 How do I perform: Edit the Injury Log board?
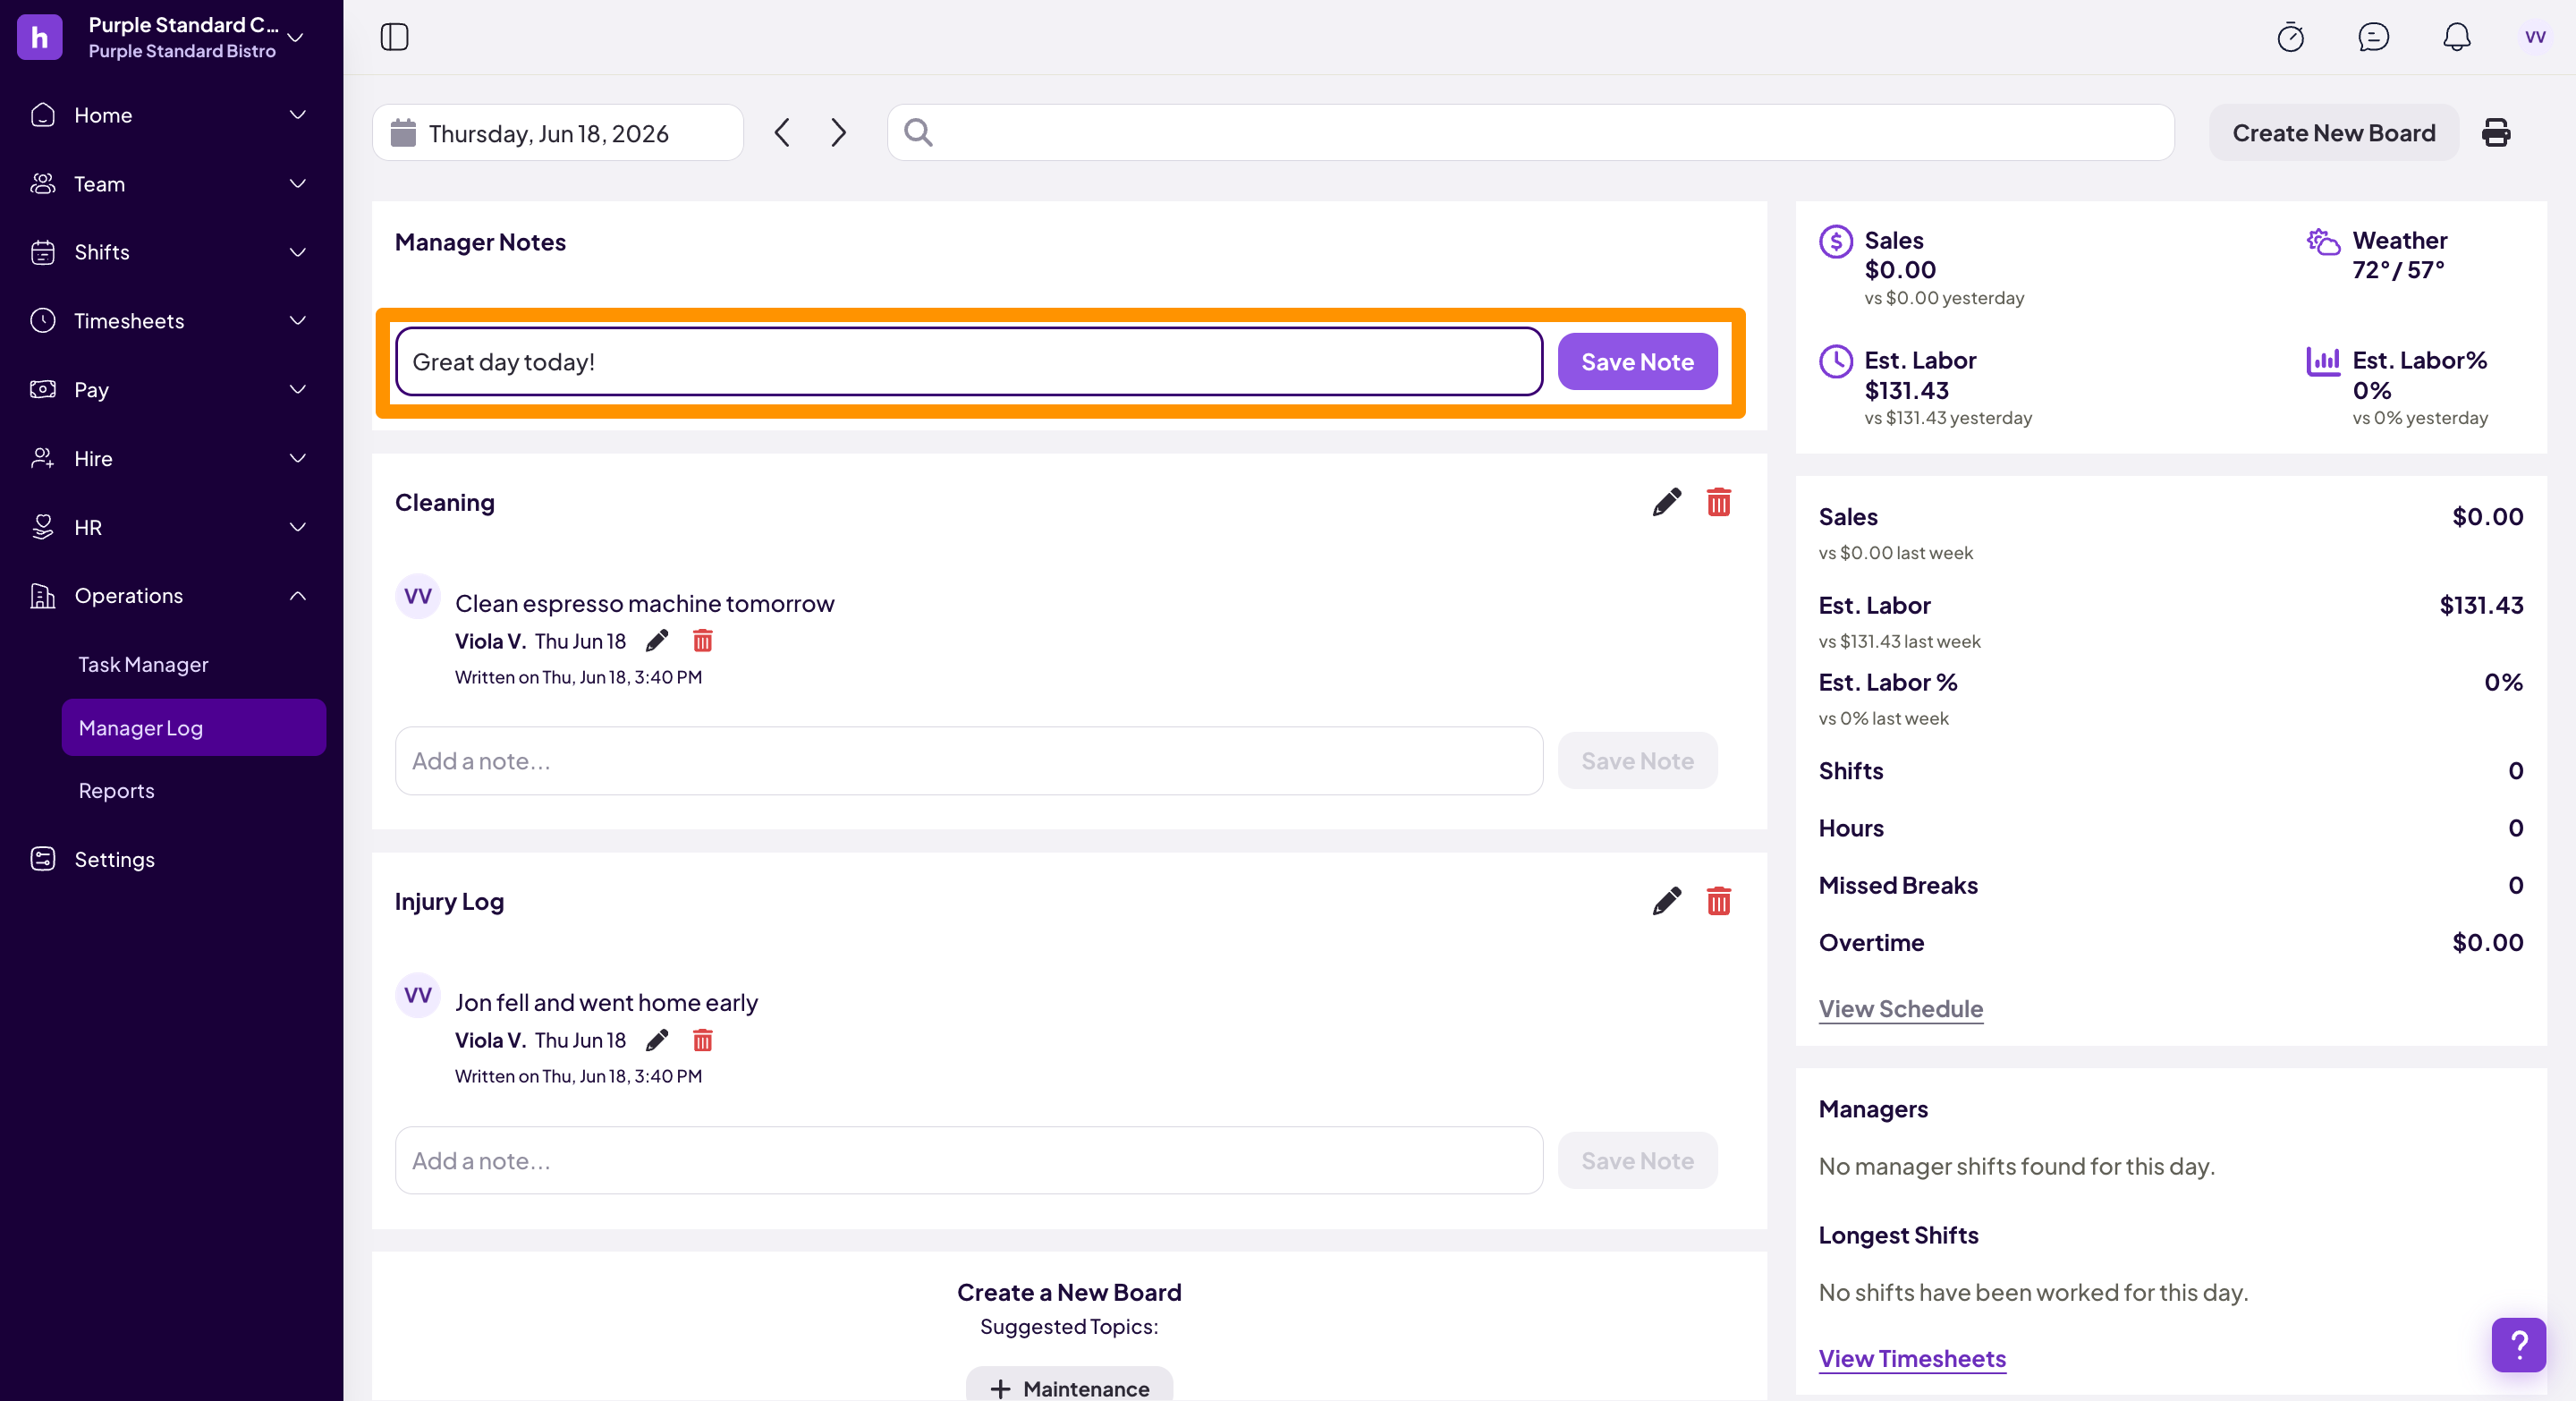tap(1666, 901)
